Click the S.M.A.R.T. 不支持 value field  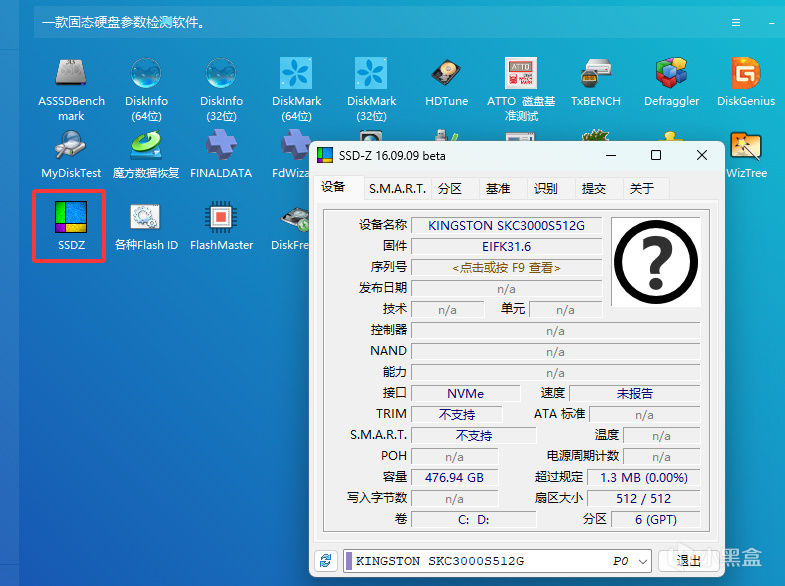pyautogui.click(x=474, y=436)
